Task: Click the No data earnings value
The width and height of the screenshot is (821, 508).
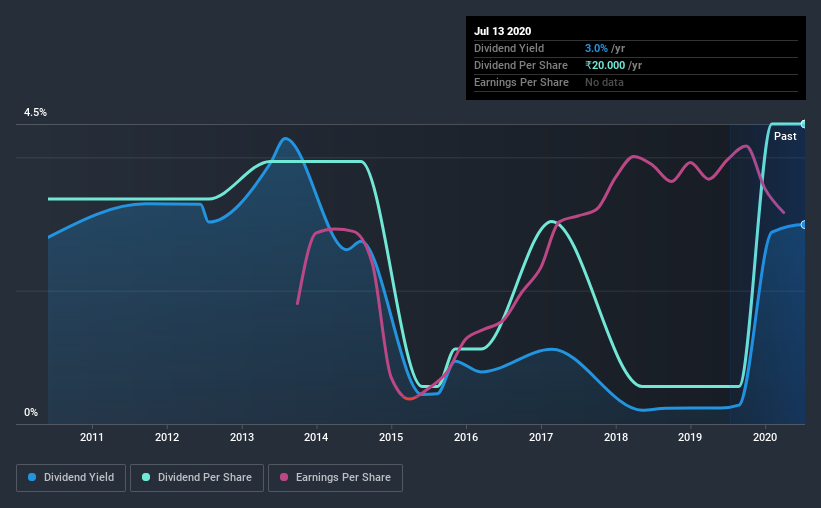Action: 604,82
